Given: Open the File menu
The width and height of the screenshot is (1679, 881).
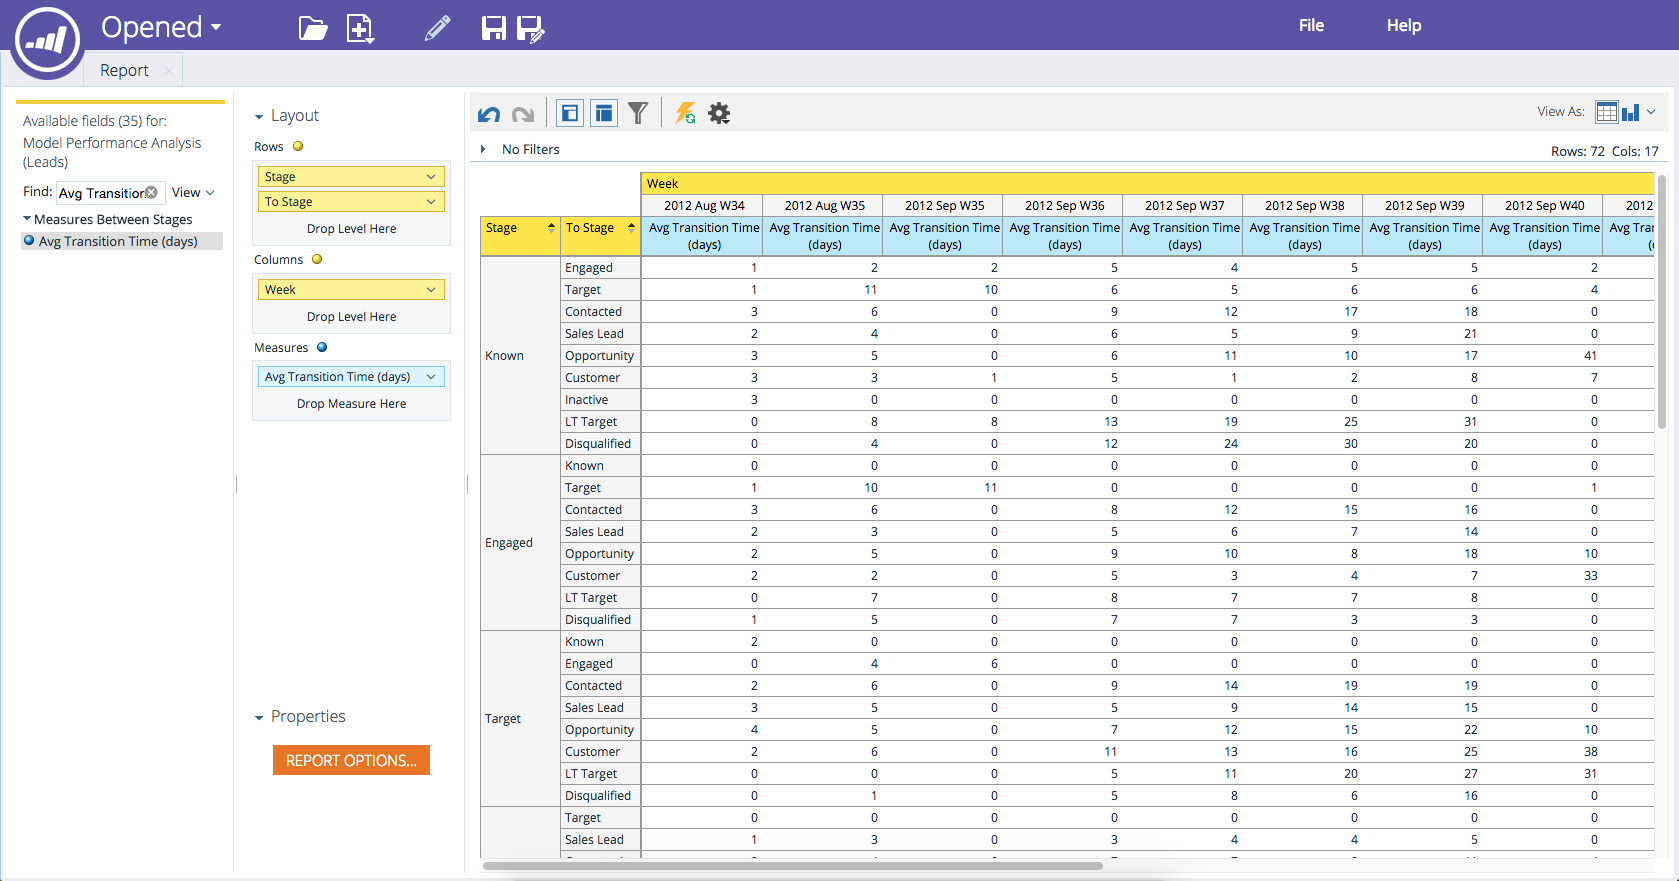Looking at the screenshot, I should coord(1311,26).
